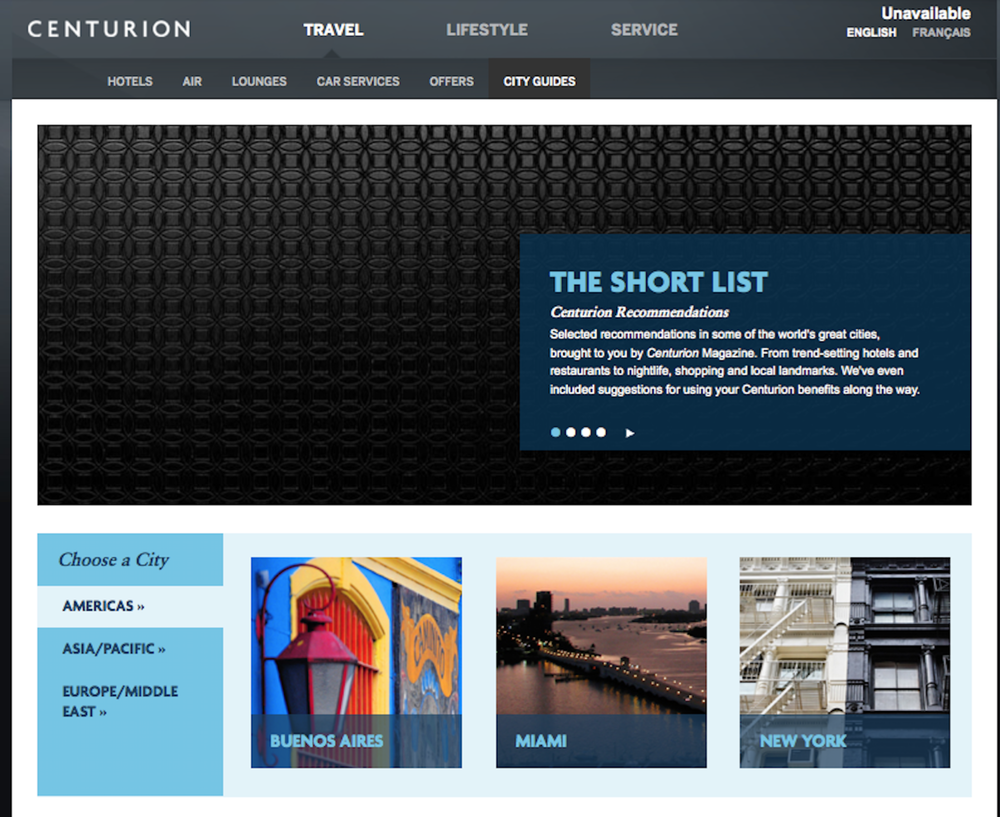The image size is (1000, 817).
Task: Switch language to Français
Action: click(x=941, y=33)
